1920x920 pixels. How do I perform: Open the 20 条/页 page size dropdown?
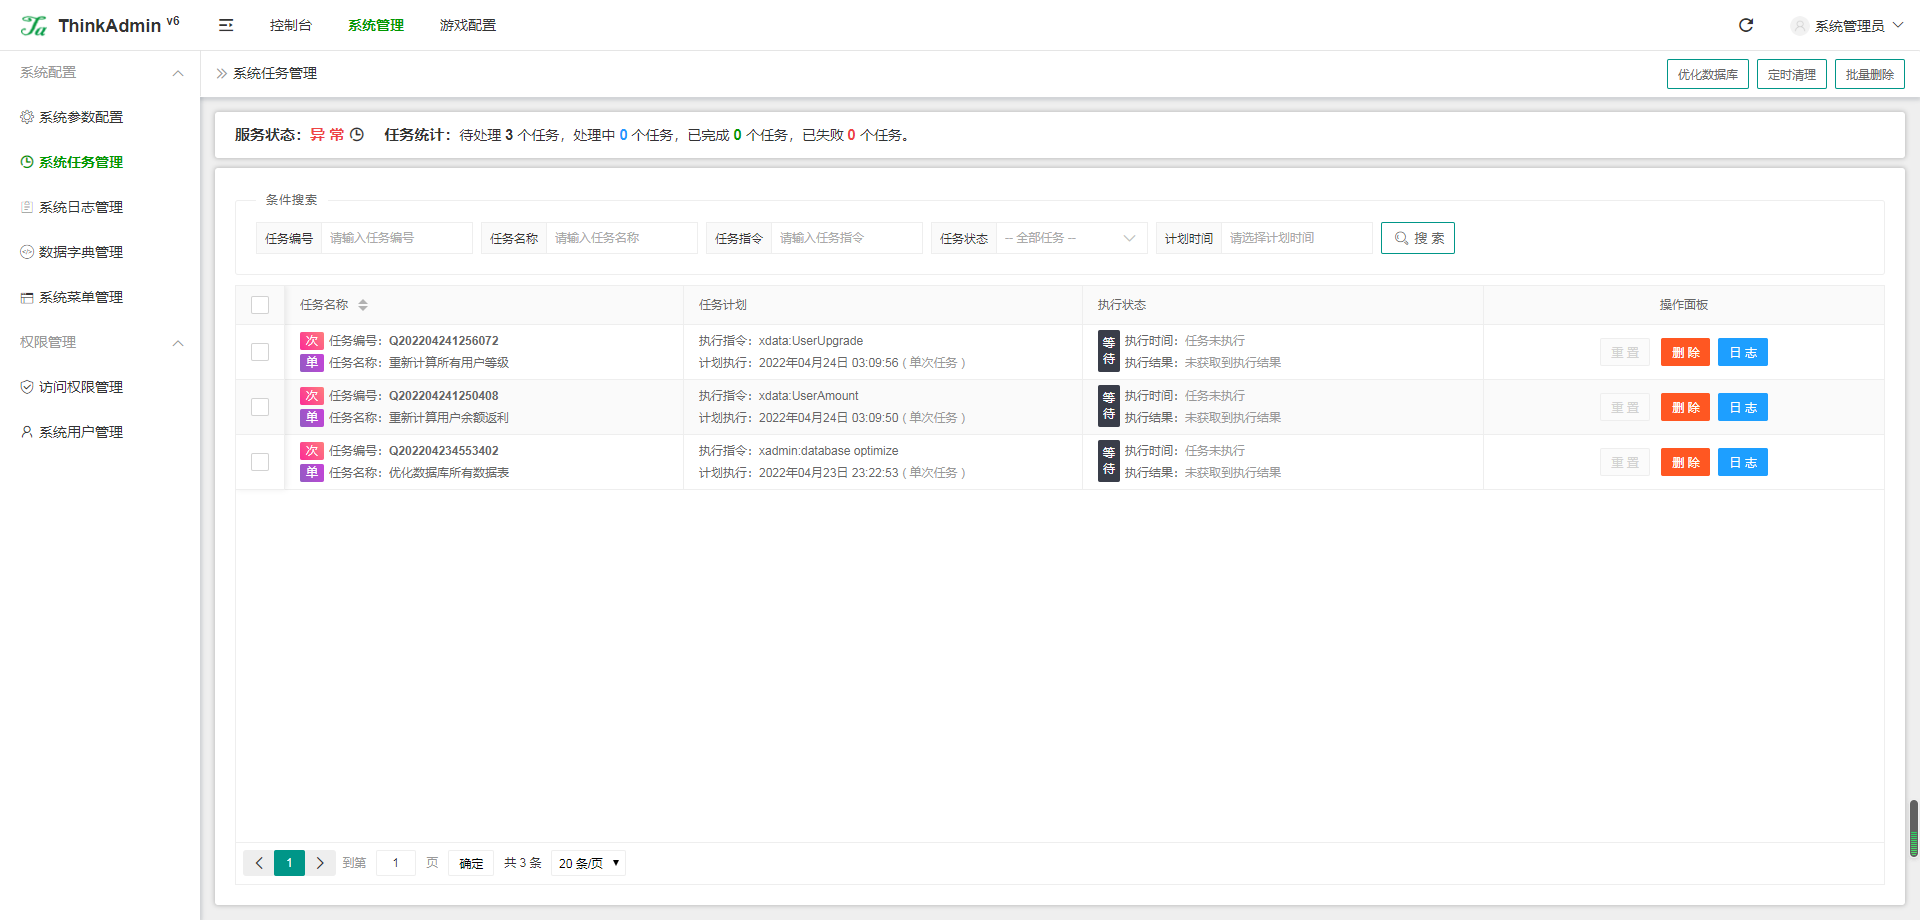coord(588,863)
